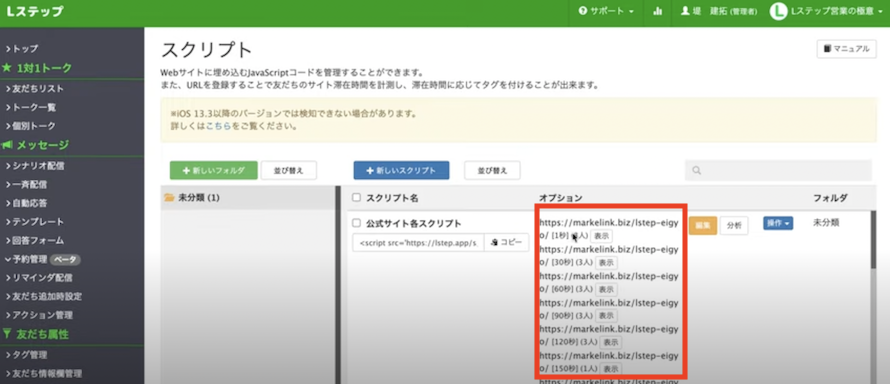Click the フォルダ column header
The height and width of the screenshot is (384, 890).
click(x=830, y=198)
